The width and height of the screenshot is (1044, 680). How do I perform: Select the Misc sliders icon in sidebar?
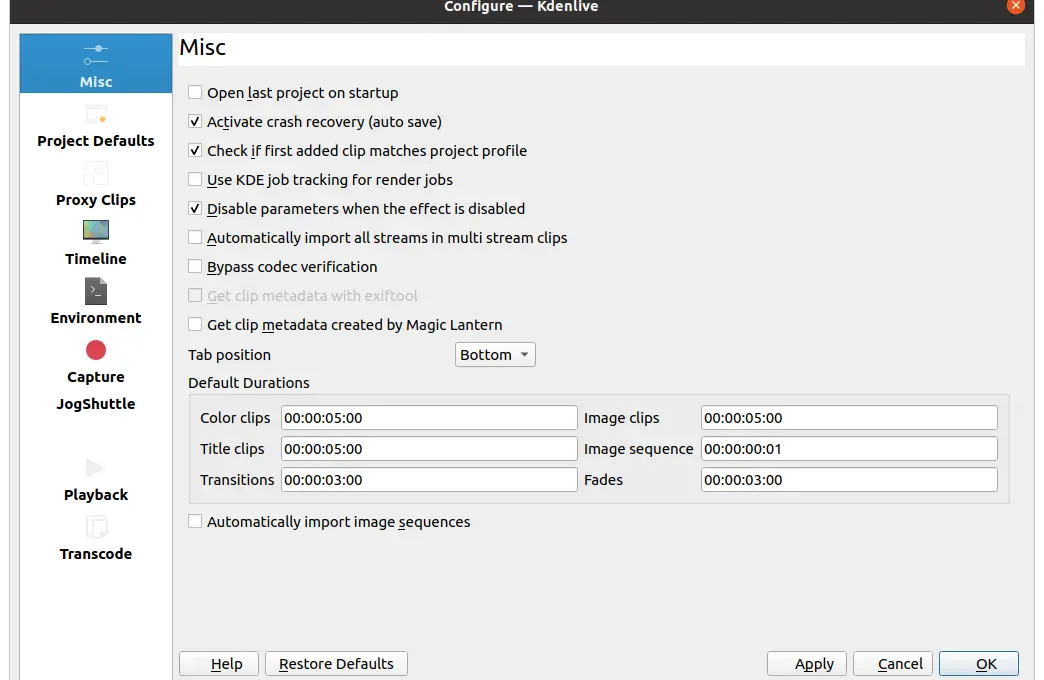(96, 55)
